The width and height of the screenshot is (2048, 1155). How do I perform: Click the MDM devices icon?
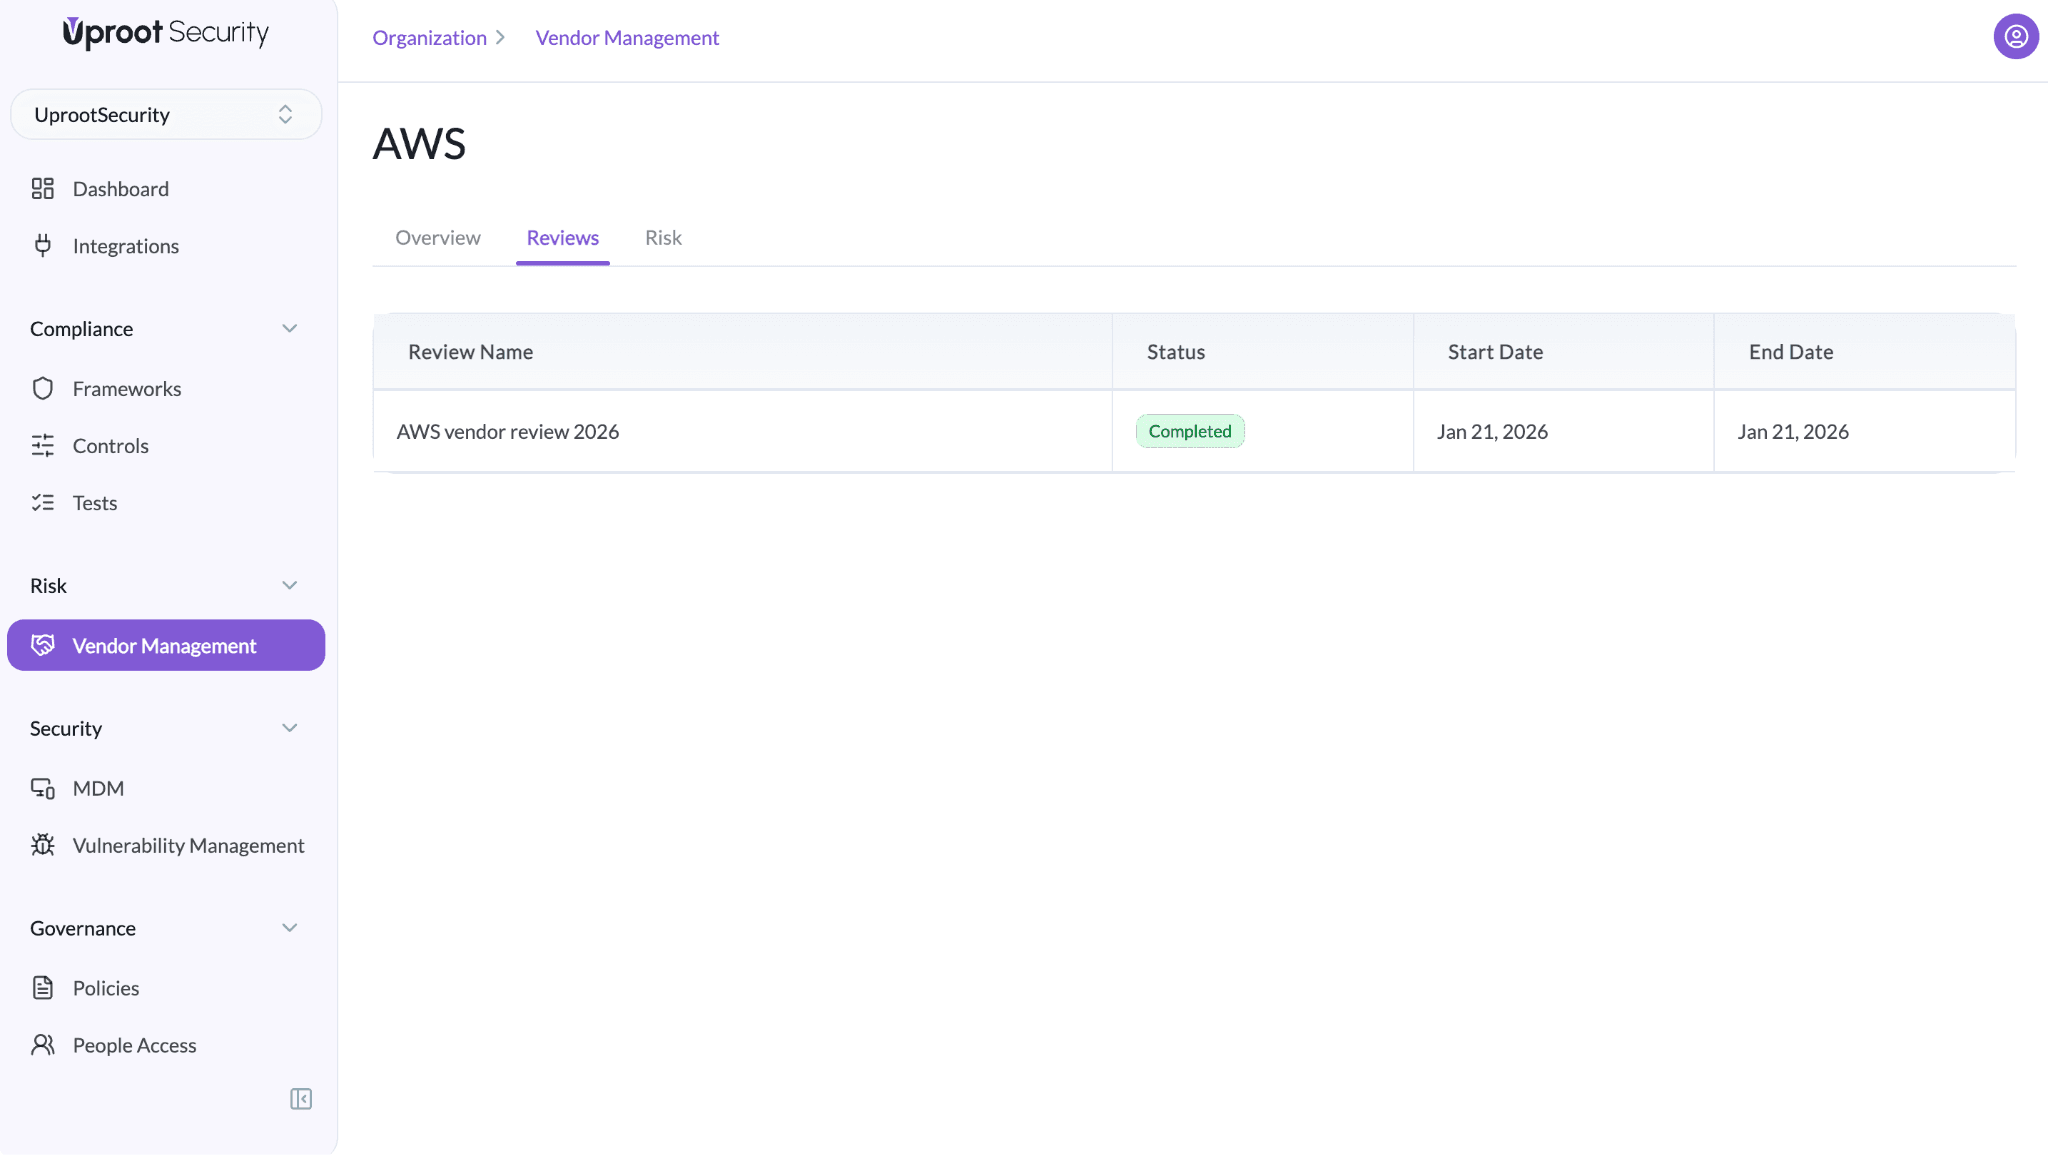[42, 789]
